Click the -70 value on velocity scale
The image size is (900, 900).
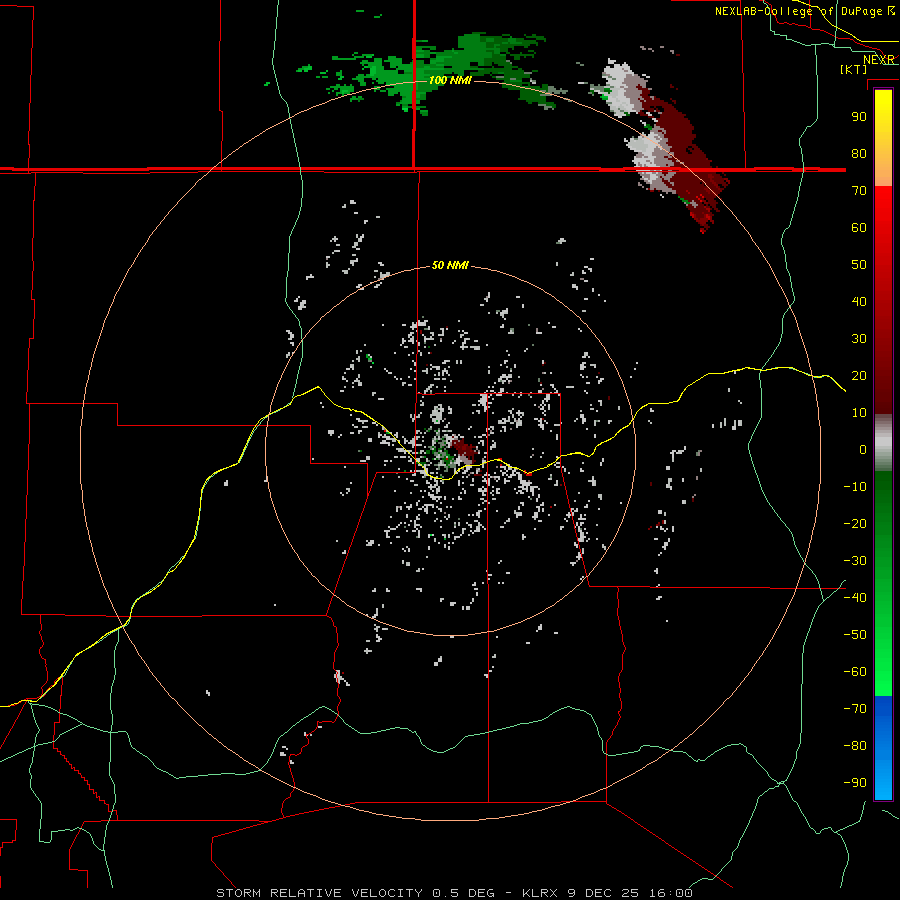[x=855, y=709]
